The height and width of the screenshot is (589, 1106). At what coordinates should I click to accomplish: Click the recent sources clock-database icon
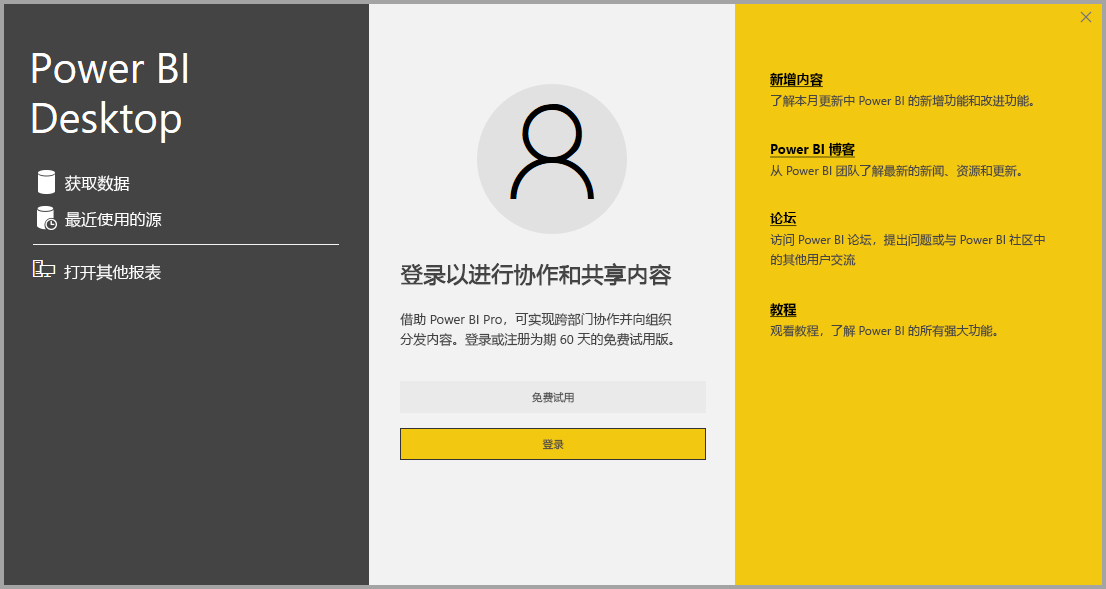(47, 218)
